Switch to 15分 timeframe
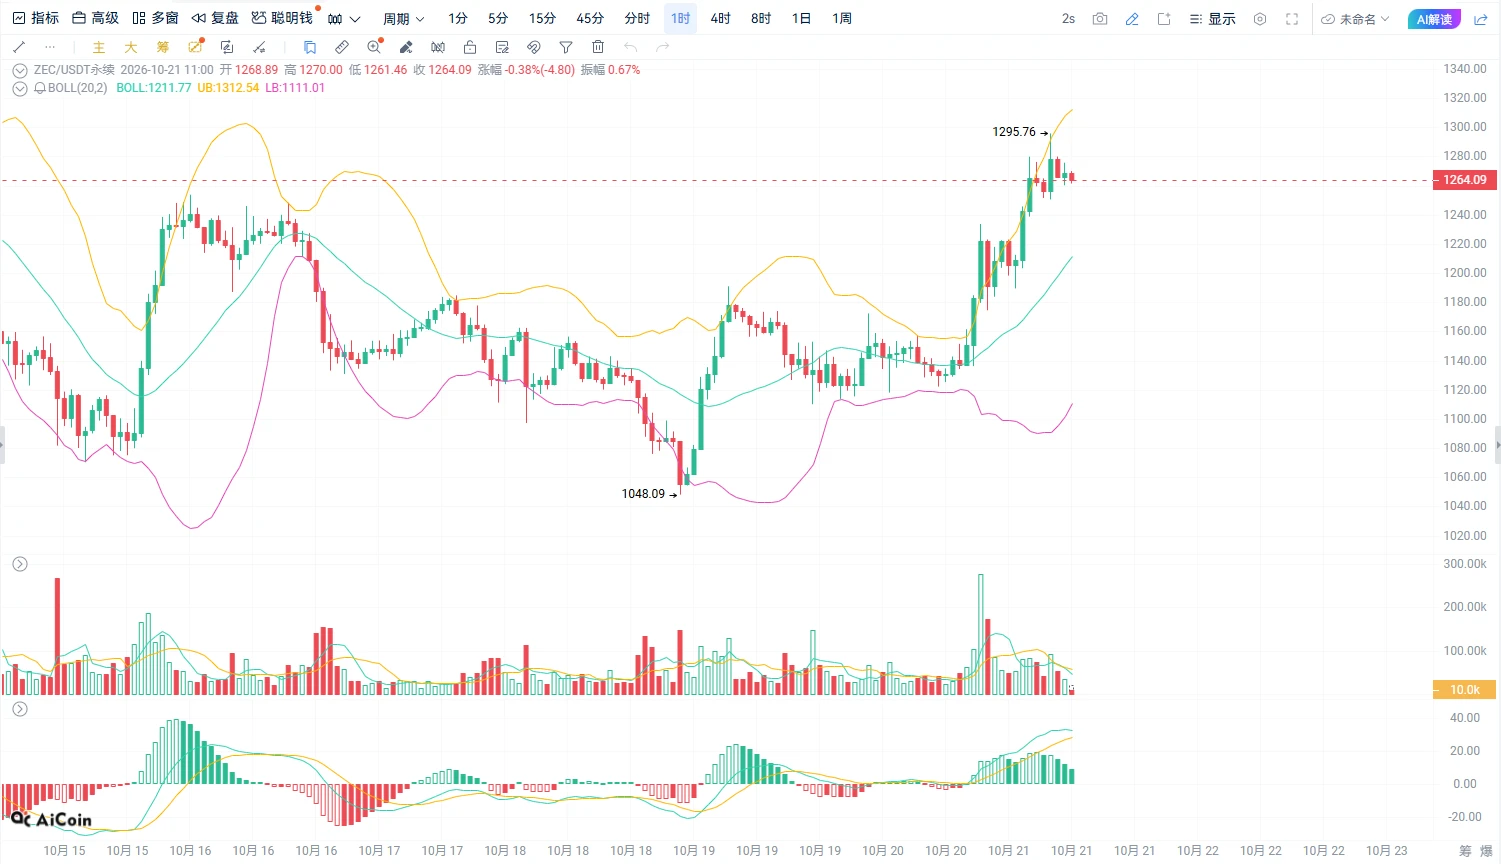1501x864 pixels. click(542, 19)
